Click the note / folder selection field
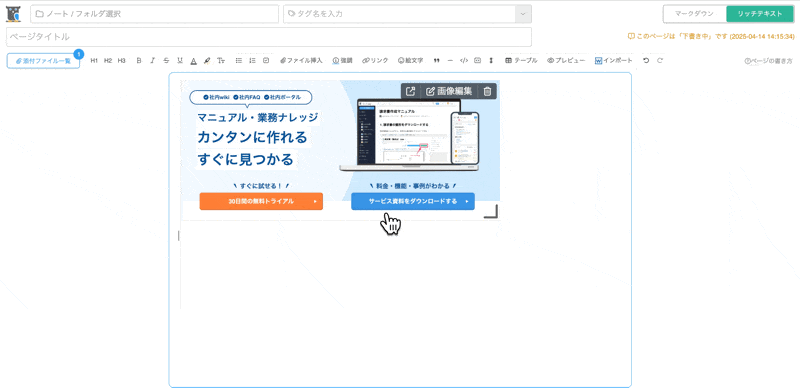This screenshot has height=388, width=800. coord(155,14)
